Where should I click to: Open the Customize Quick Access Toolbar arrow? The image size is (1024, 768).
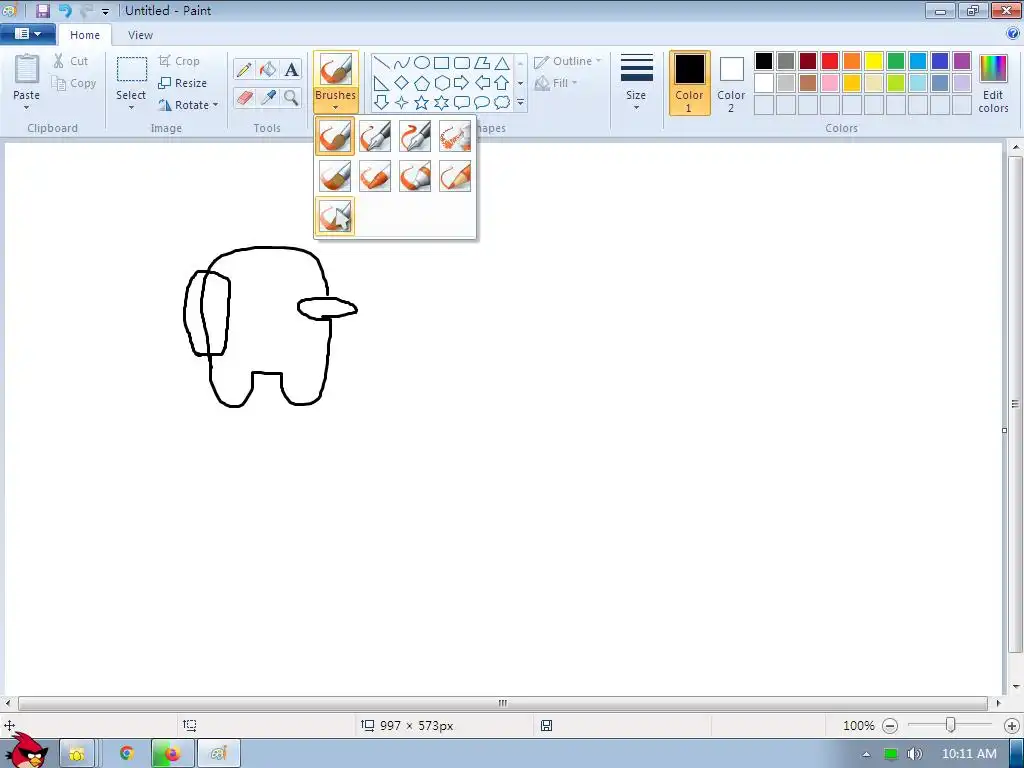click(105, 11)
